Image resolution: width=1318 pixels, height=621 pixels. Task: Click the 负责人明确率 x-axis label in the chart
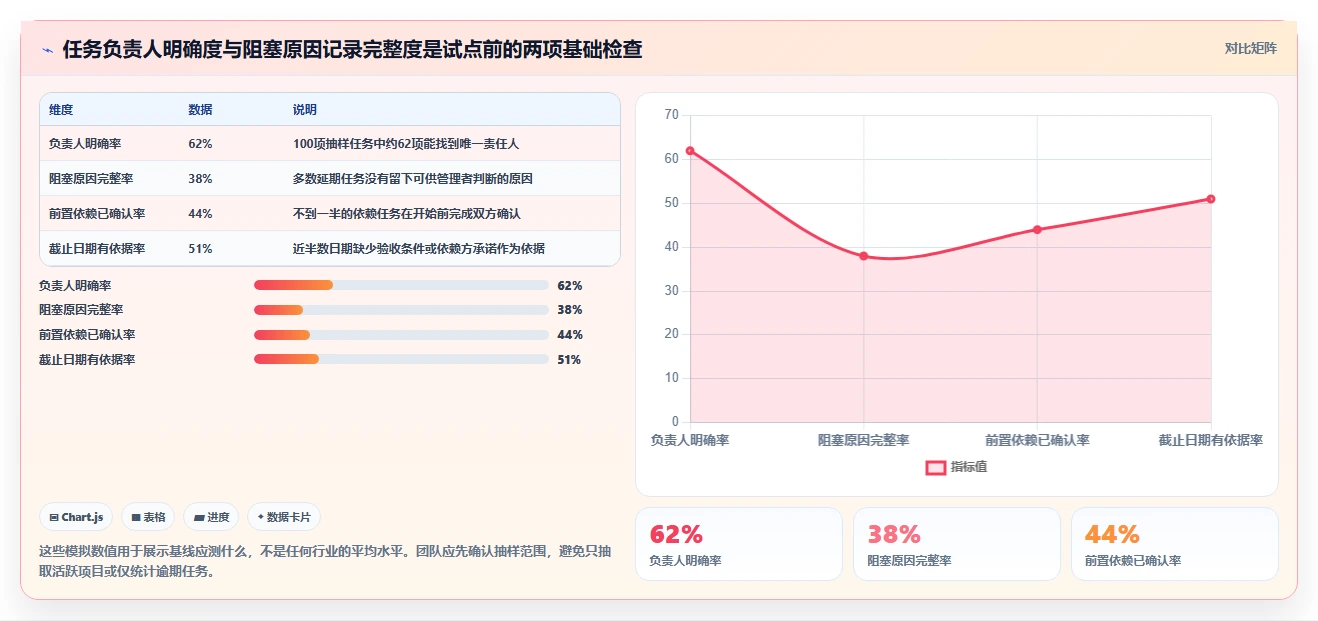point(690,440)
